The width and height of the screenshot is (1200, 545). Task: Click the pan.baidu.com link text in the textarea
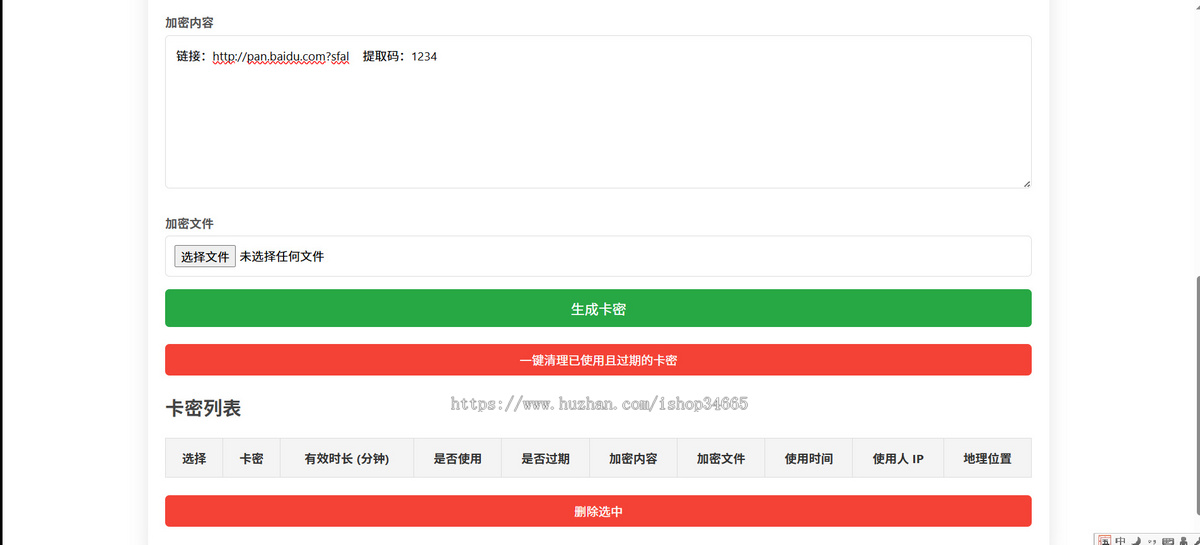point(281,57)
